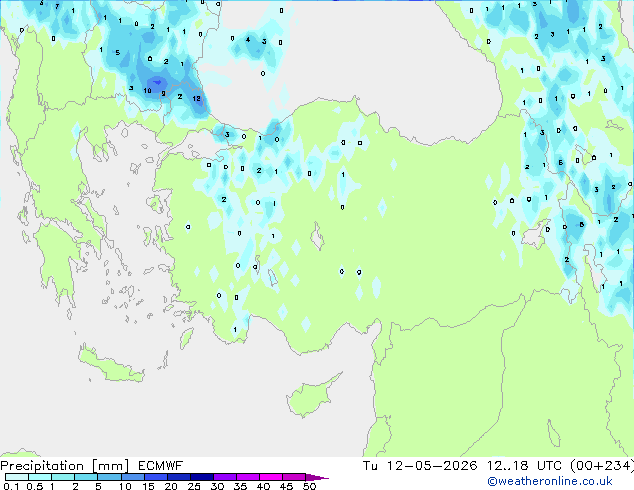The height and width of the screenshot is (490, 634).
Task: Click the '50' legend scale label
Action: tap(309, 486)
